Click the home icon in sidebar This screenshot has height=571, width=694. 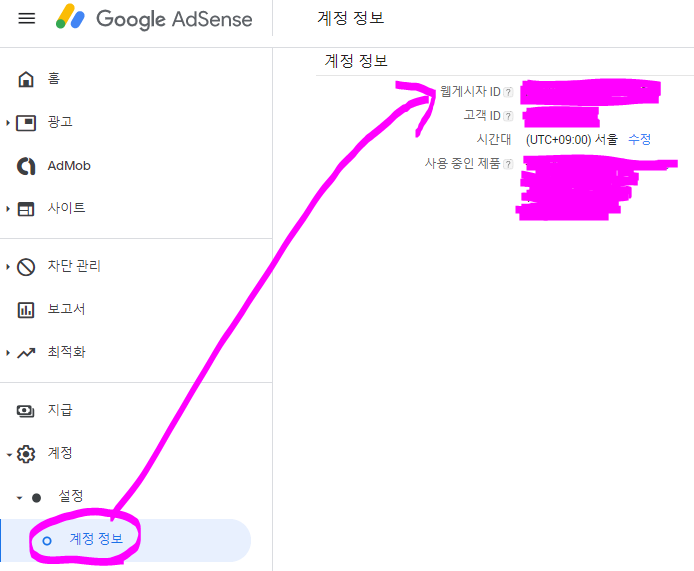point(26,79)
